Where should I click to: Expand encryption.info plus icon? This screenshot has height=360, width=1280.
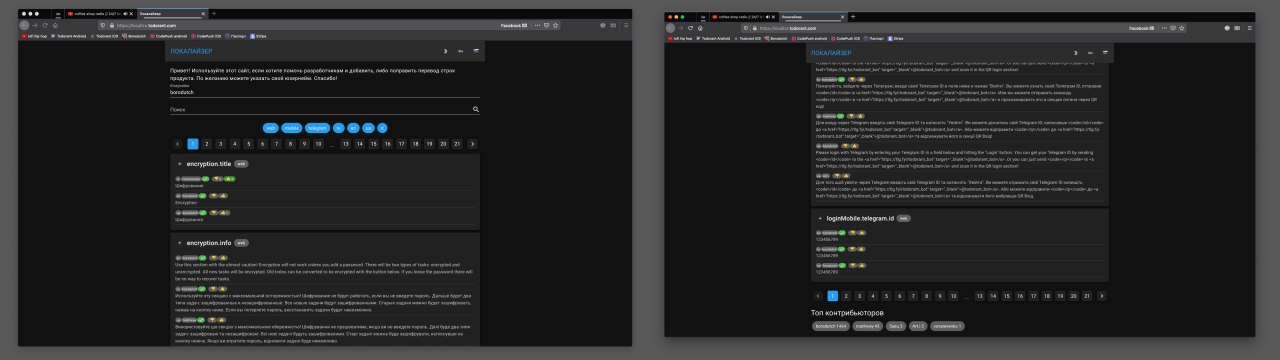point(179,243)
